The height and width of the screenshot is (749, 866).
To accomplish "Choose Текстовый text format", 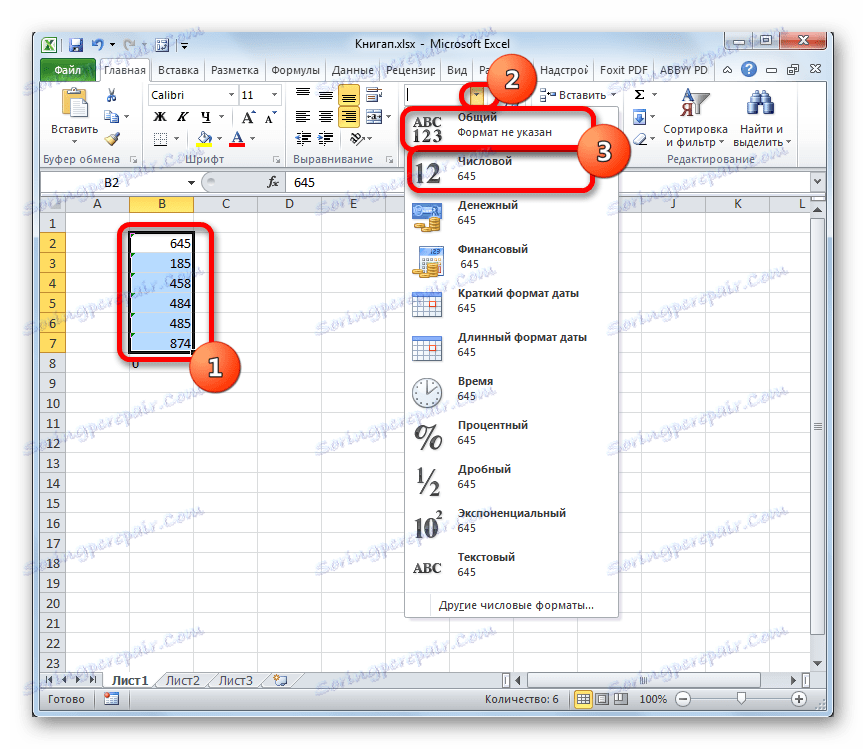I will point(511,565).
